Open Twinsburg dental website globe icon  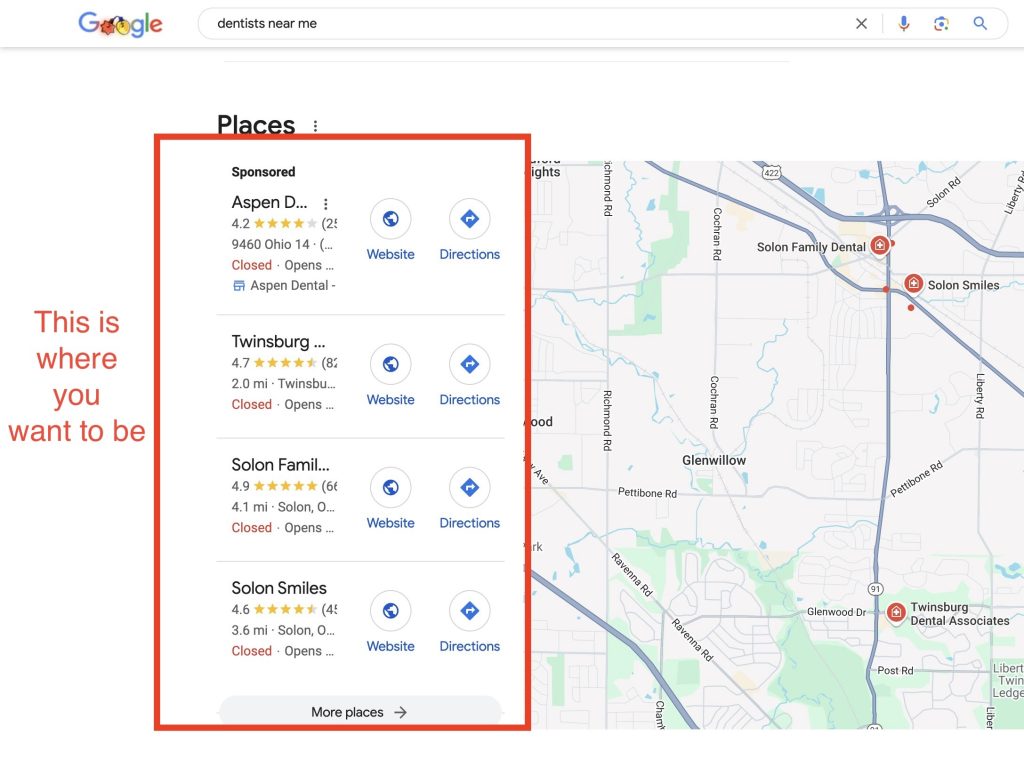pos(390,365)
